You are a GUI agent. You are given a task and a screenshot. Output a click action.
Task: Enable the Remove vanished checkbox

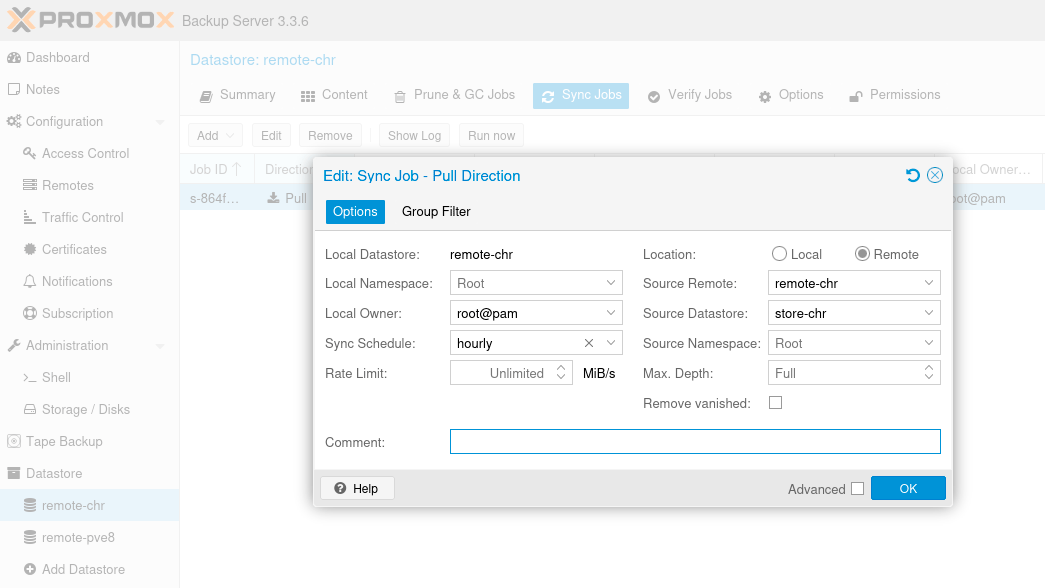(775, 403)
